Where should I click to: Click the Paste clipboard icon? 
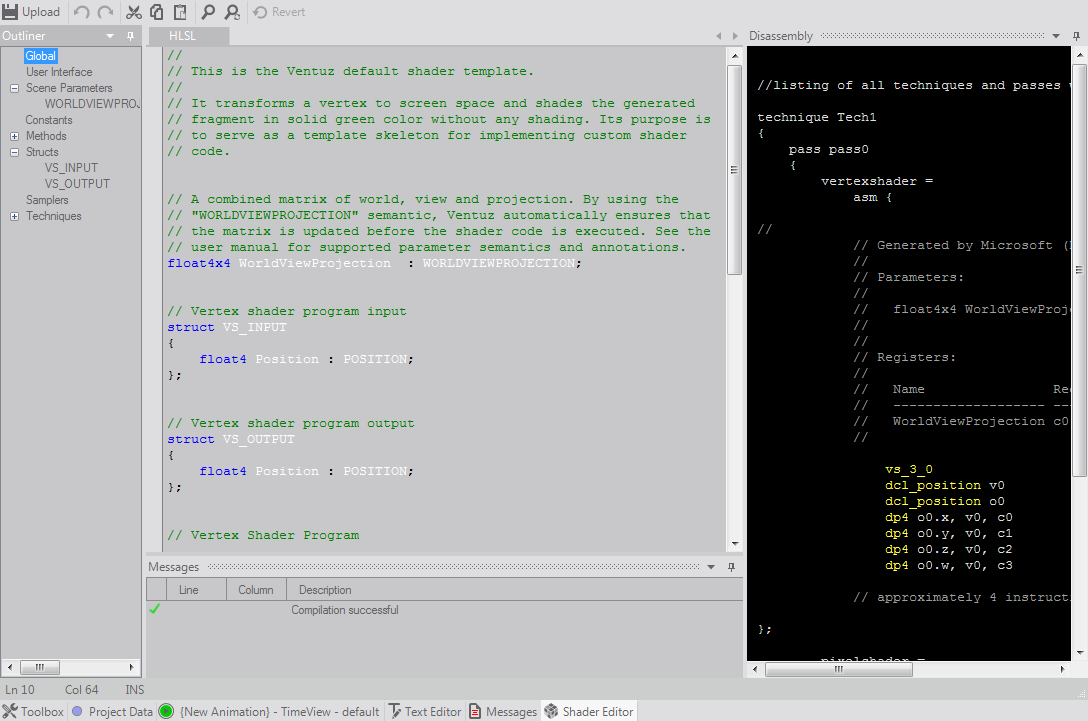click(x=180, y=12)
